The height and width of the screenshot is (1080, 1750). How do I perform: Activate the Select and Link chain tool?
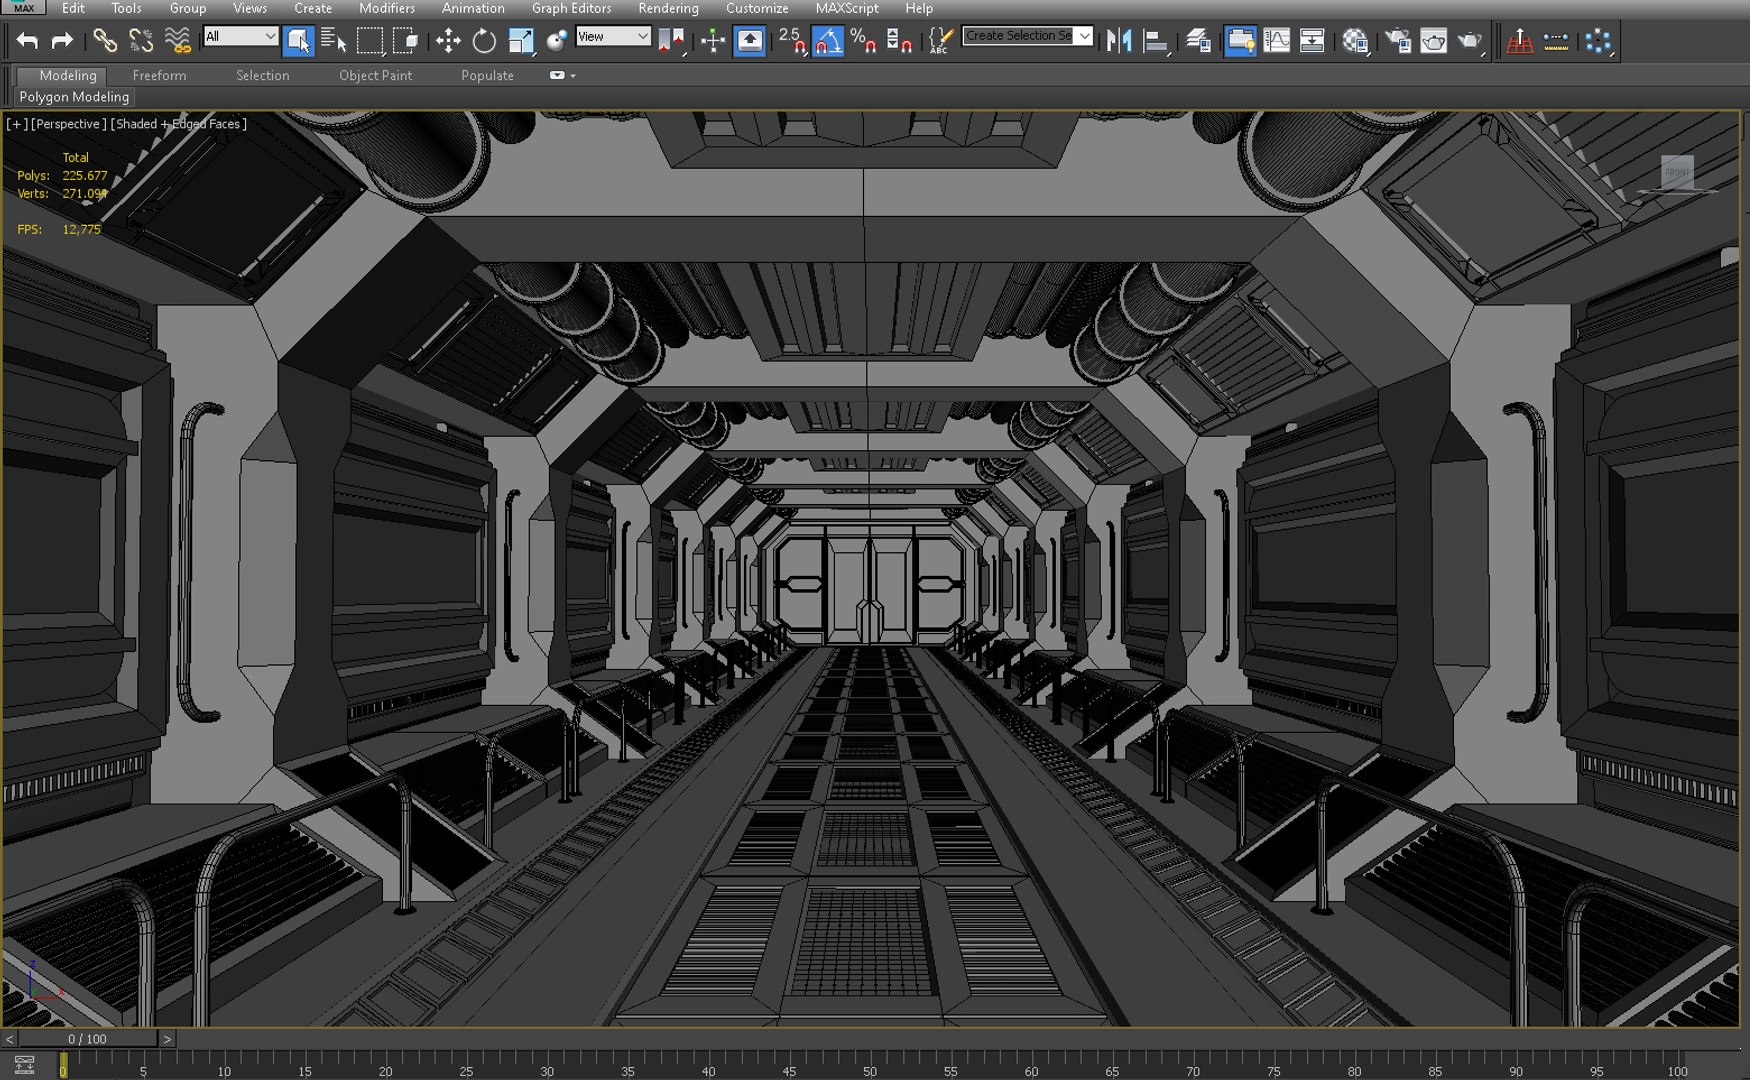(x=104, y=41)
